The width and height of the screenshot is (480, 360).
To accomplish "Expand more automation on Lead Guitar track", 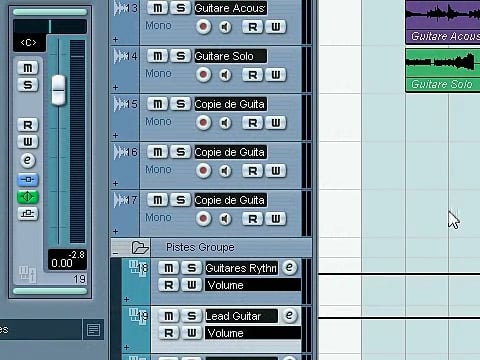I will point(126,347).
